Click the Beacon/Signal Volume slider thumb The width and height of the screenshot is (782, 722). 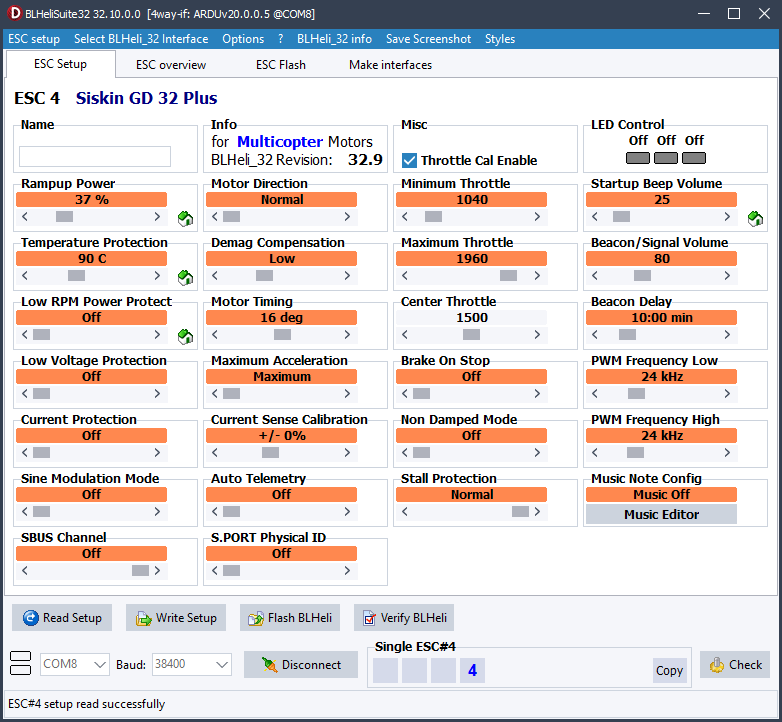tap(642, 276)
